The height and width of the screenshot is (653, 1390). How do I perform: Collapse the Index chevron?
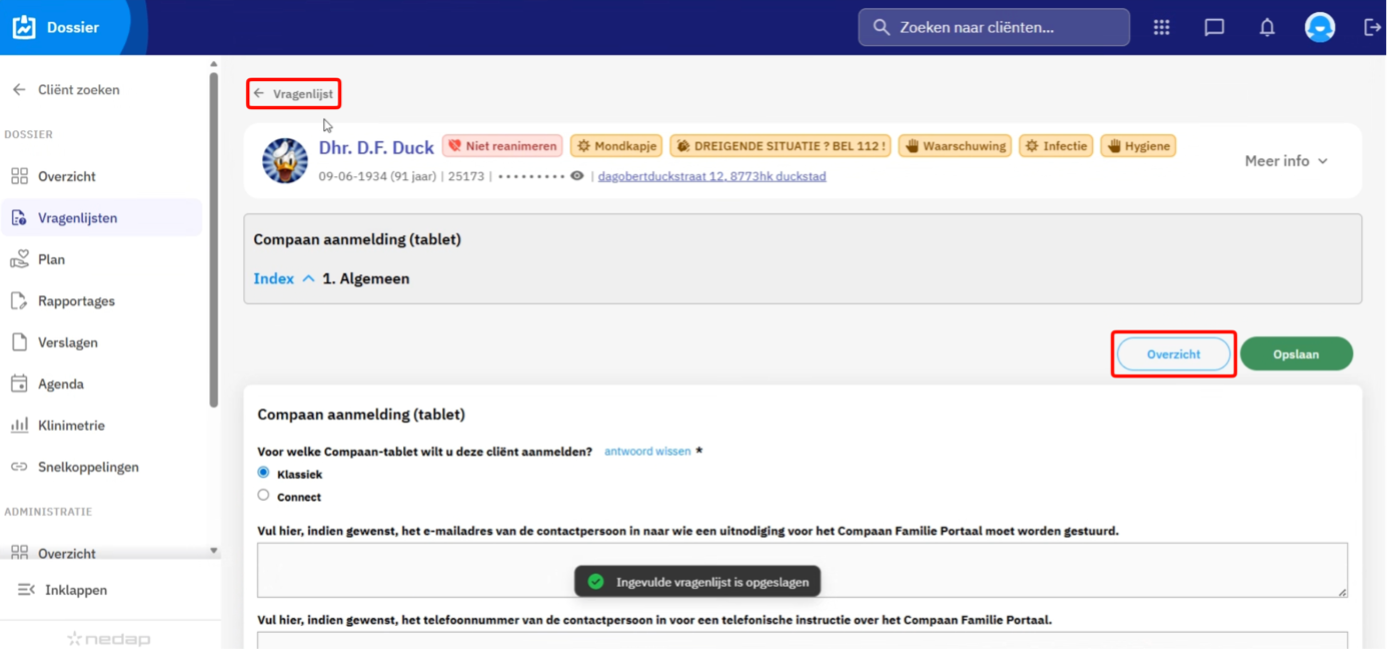click(x=309, y=279)
